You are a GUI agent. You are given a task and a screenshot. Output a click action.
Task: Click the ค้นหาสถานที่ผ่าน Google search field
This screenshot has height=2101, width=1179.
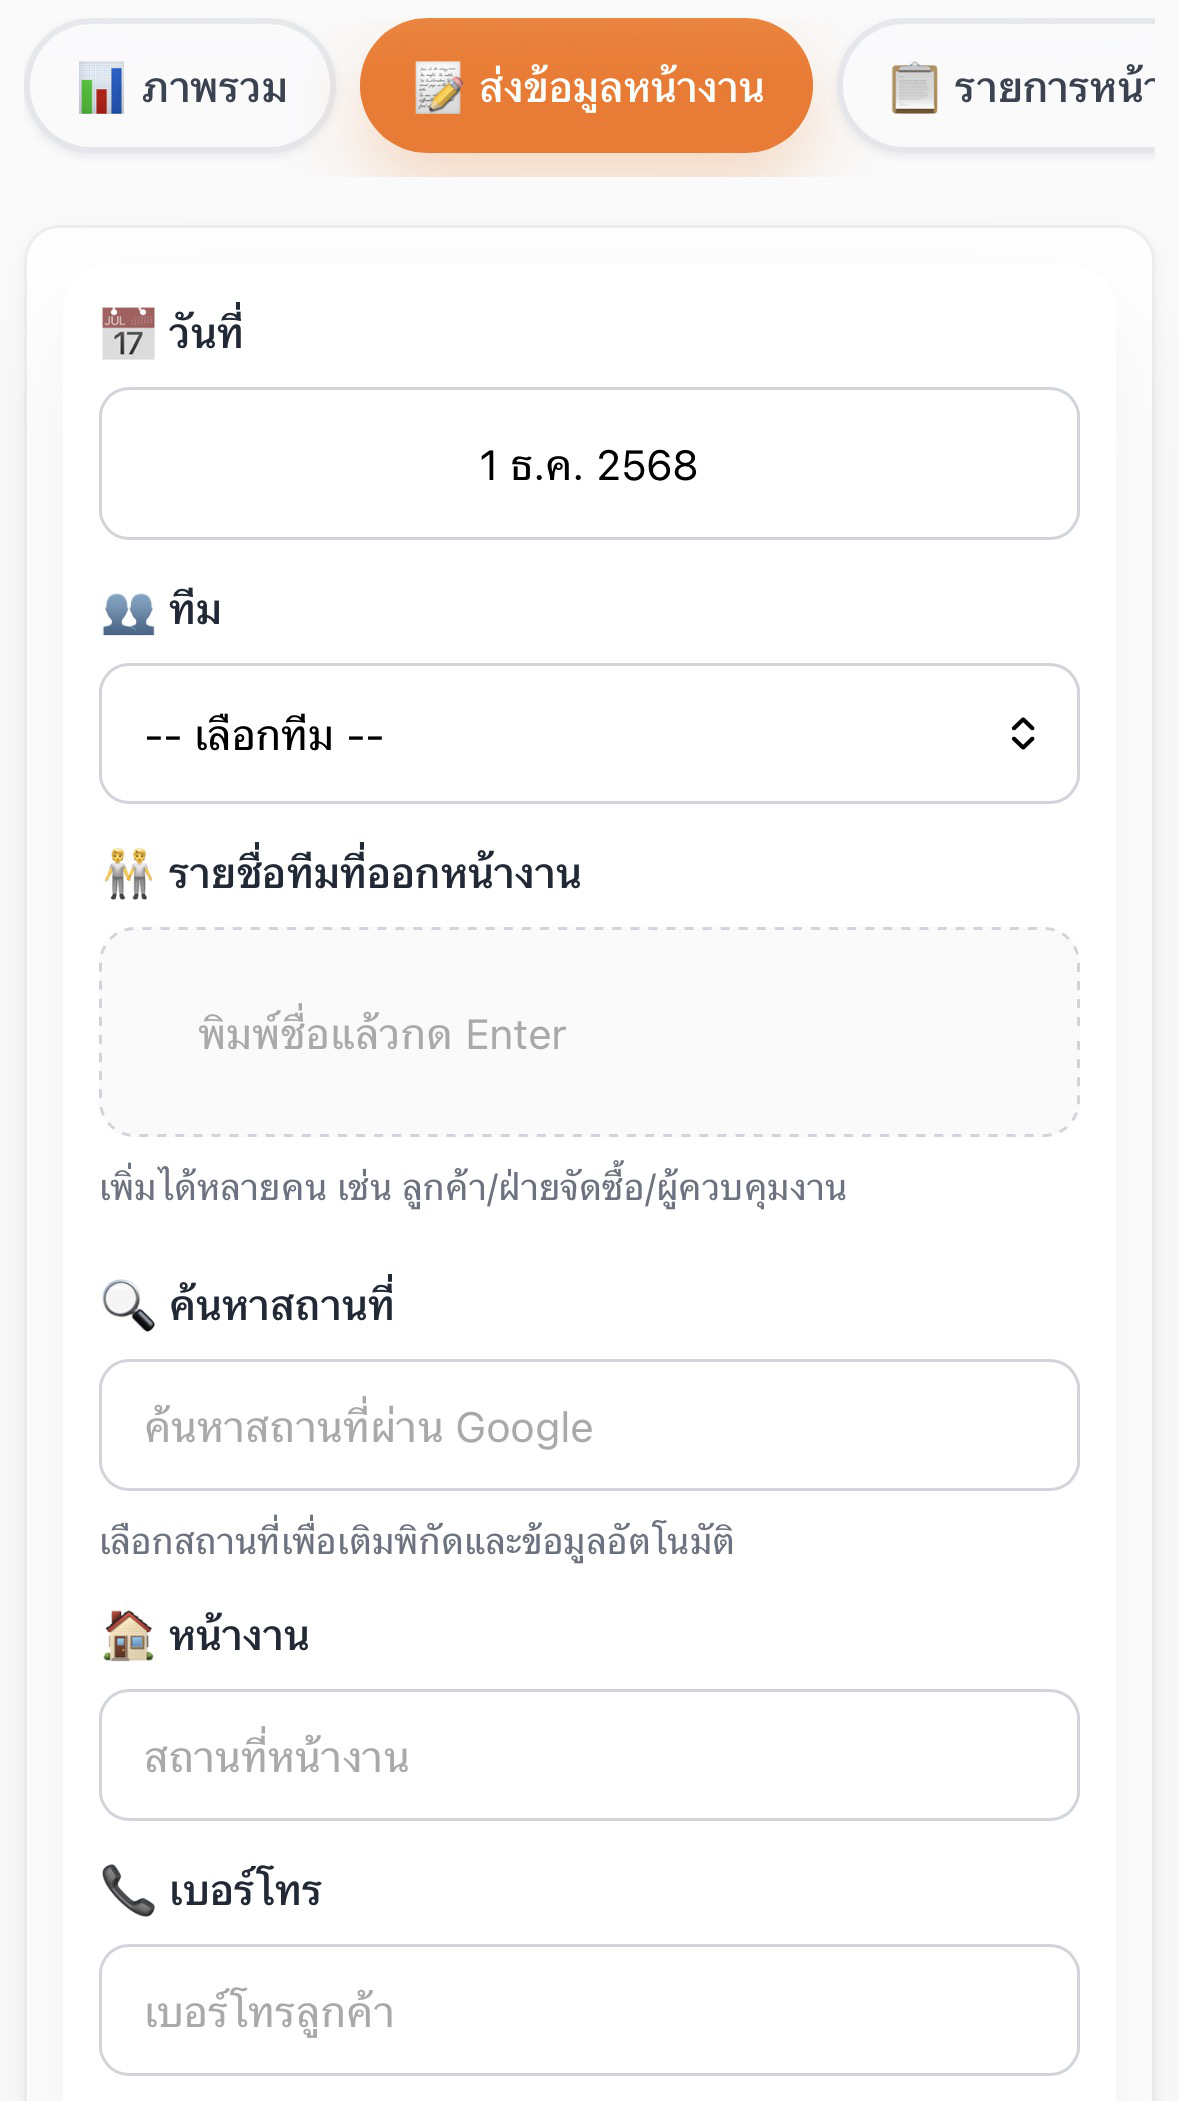click(x=588, y=1426)
